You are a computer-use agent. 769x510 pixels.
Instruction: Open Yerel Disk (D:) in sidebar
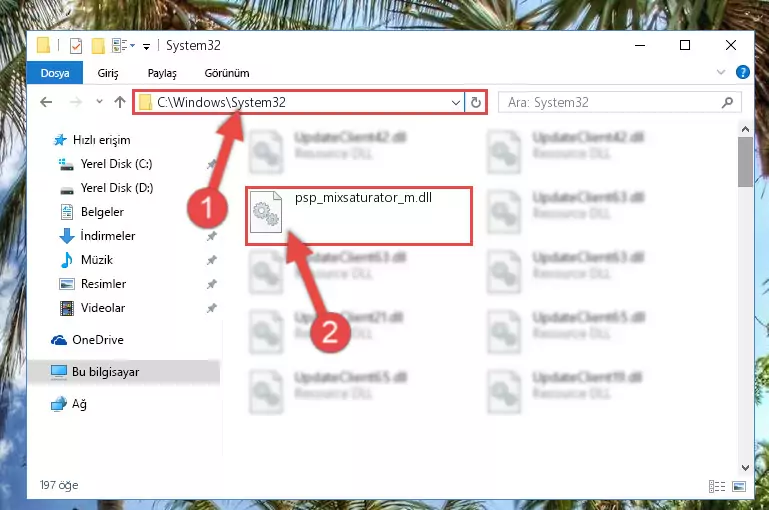click(117, 188)
